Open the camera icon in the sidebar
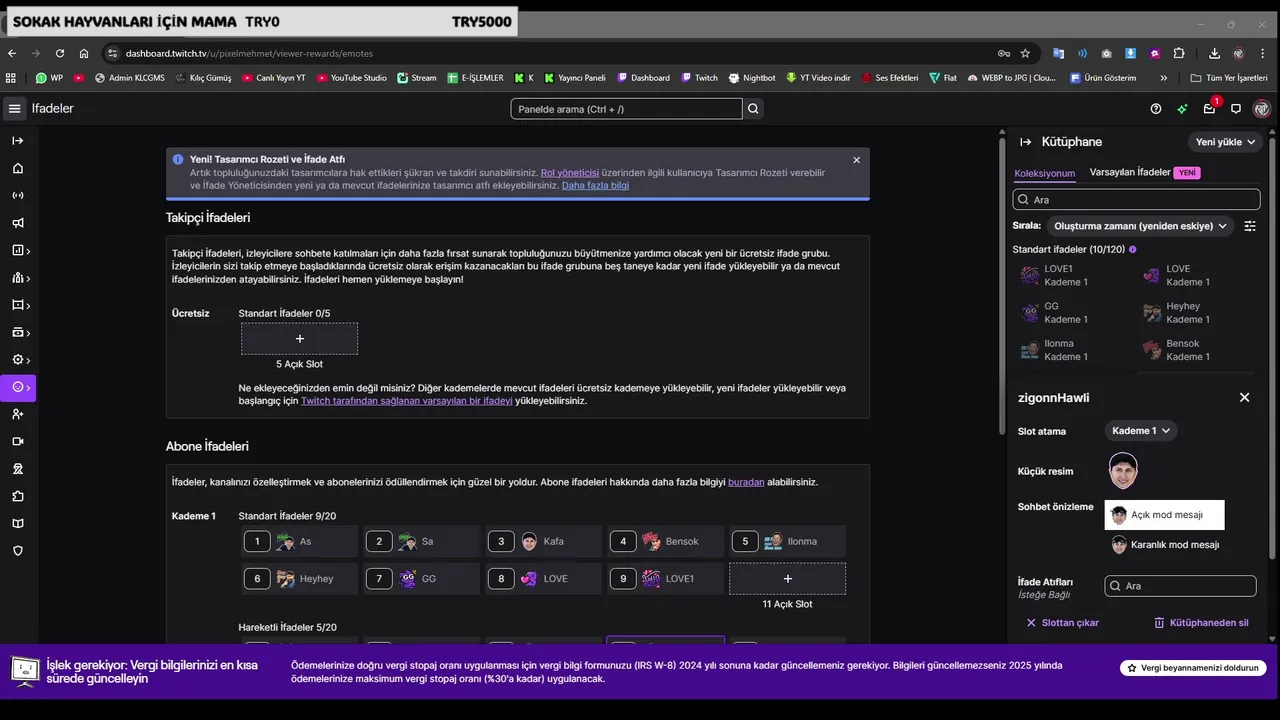Viewport: 1280px width, 720px height. pos(18,441)
